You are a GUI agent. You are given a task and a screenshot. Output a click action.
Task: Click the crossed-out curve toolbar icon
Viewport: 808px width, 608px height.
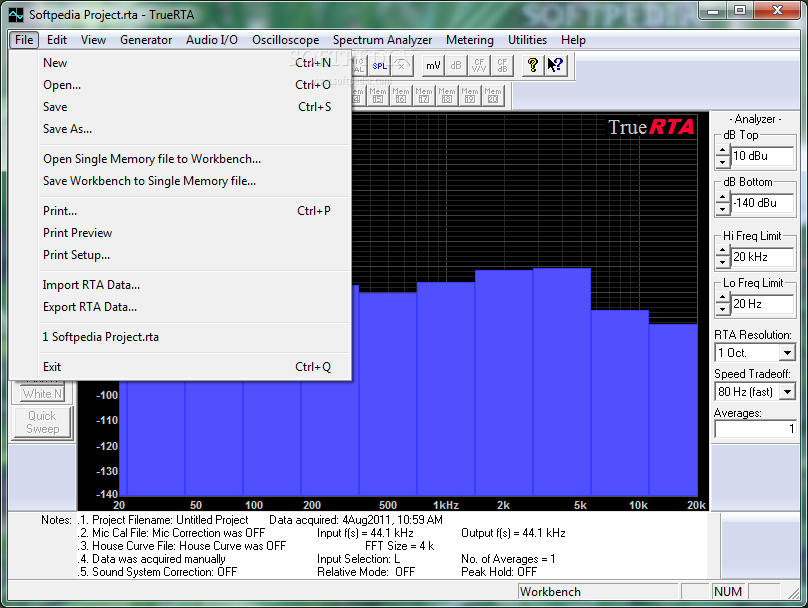tap(402, 65)
